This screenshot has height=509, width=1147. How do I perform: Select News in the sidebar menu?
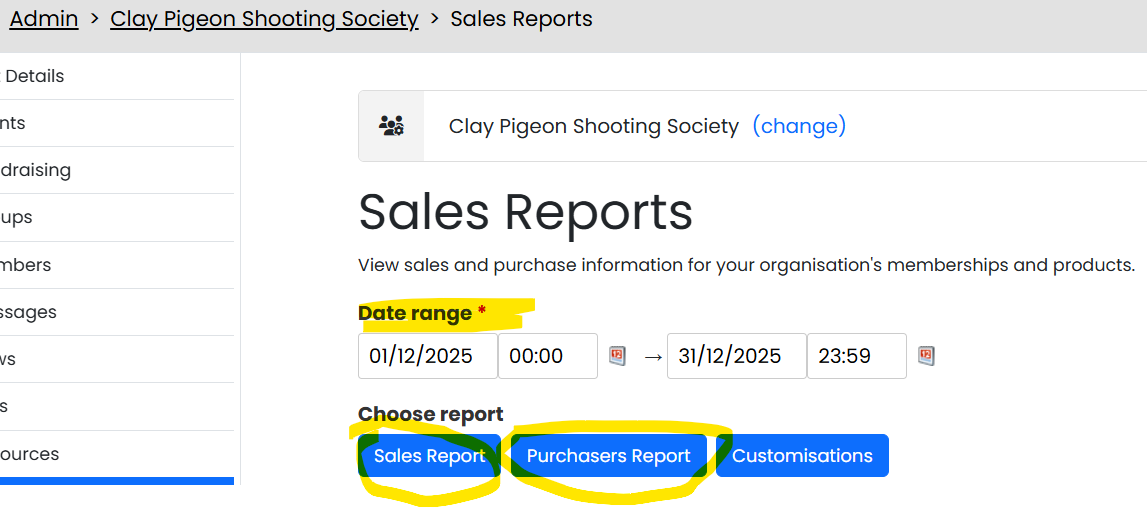[8, 359]
